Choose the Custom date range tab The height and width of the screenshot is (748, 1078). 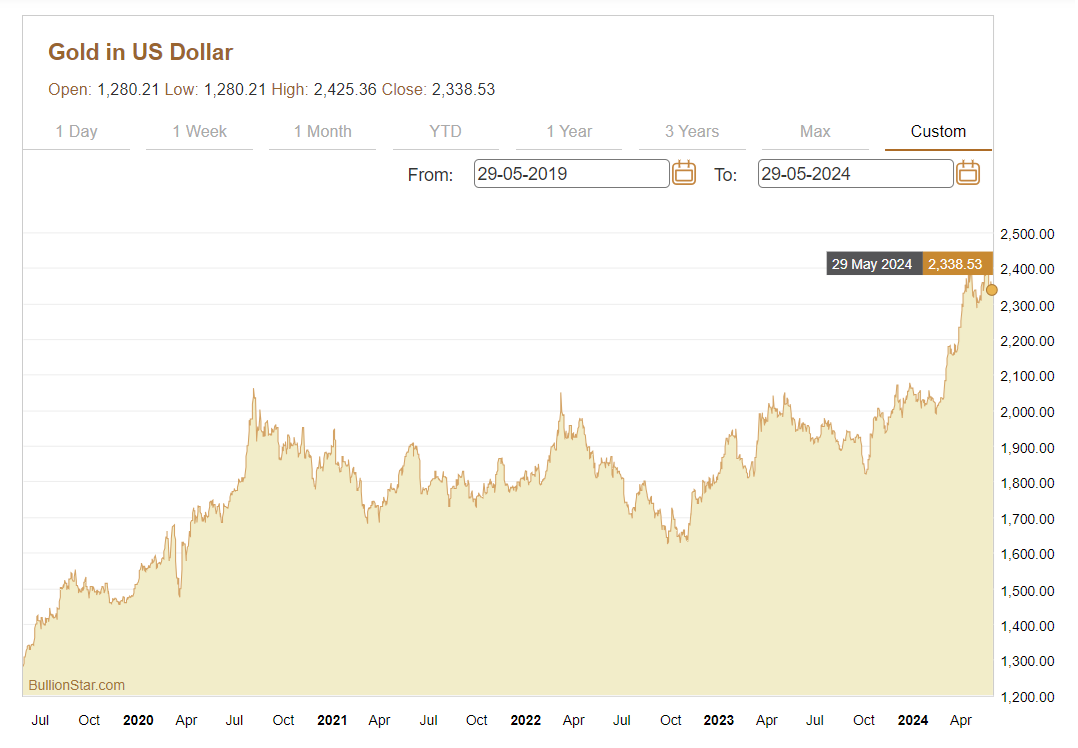point(938,132)
